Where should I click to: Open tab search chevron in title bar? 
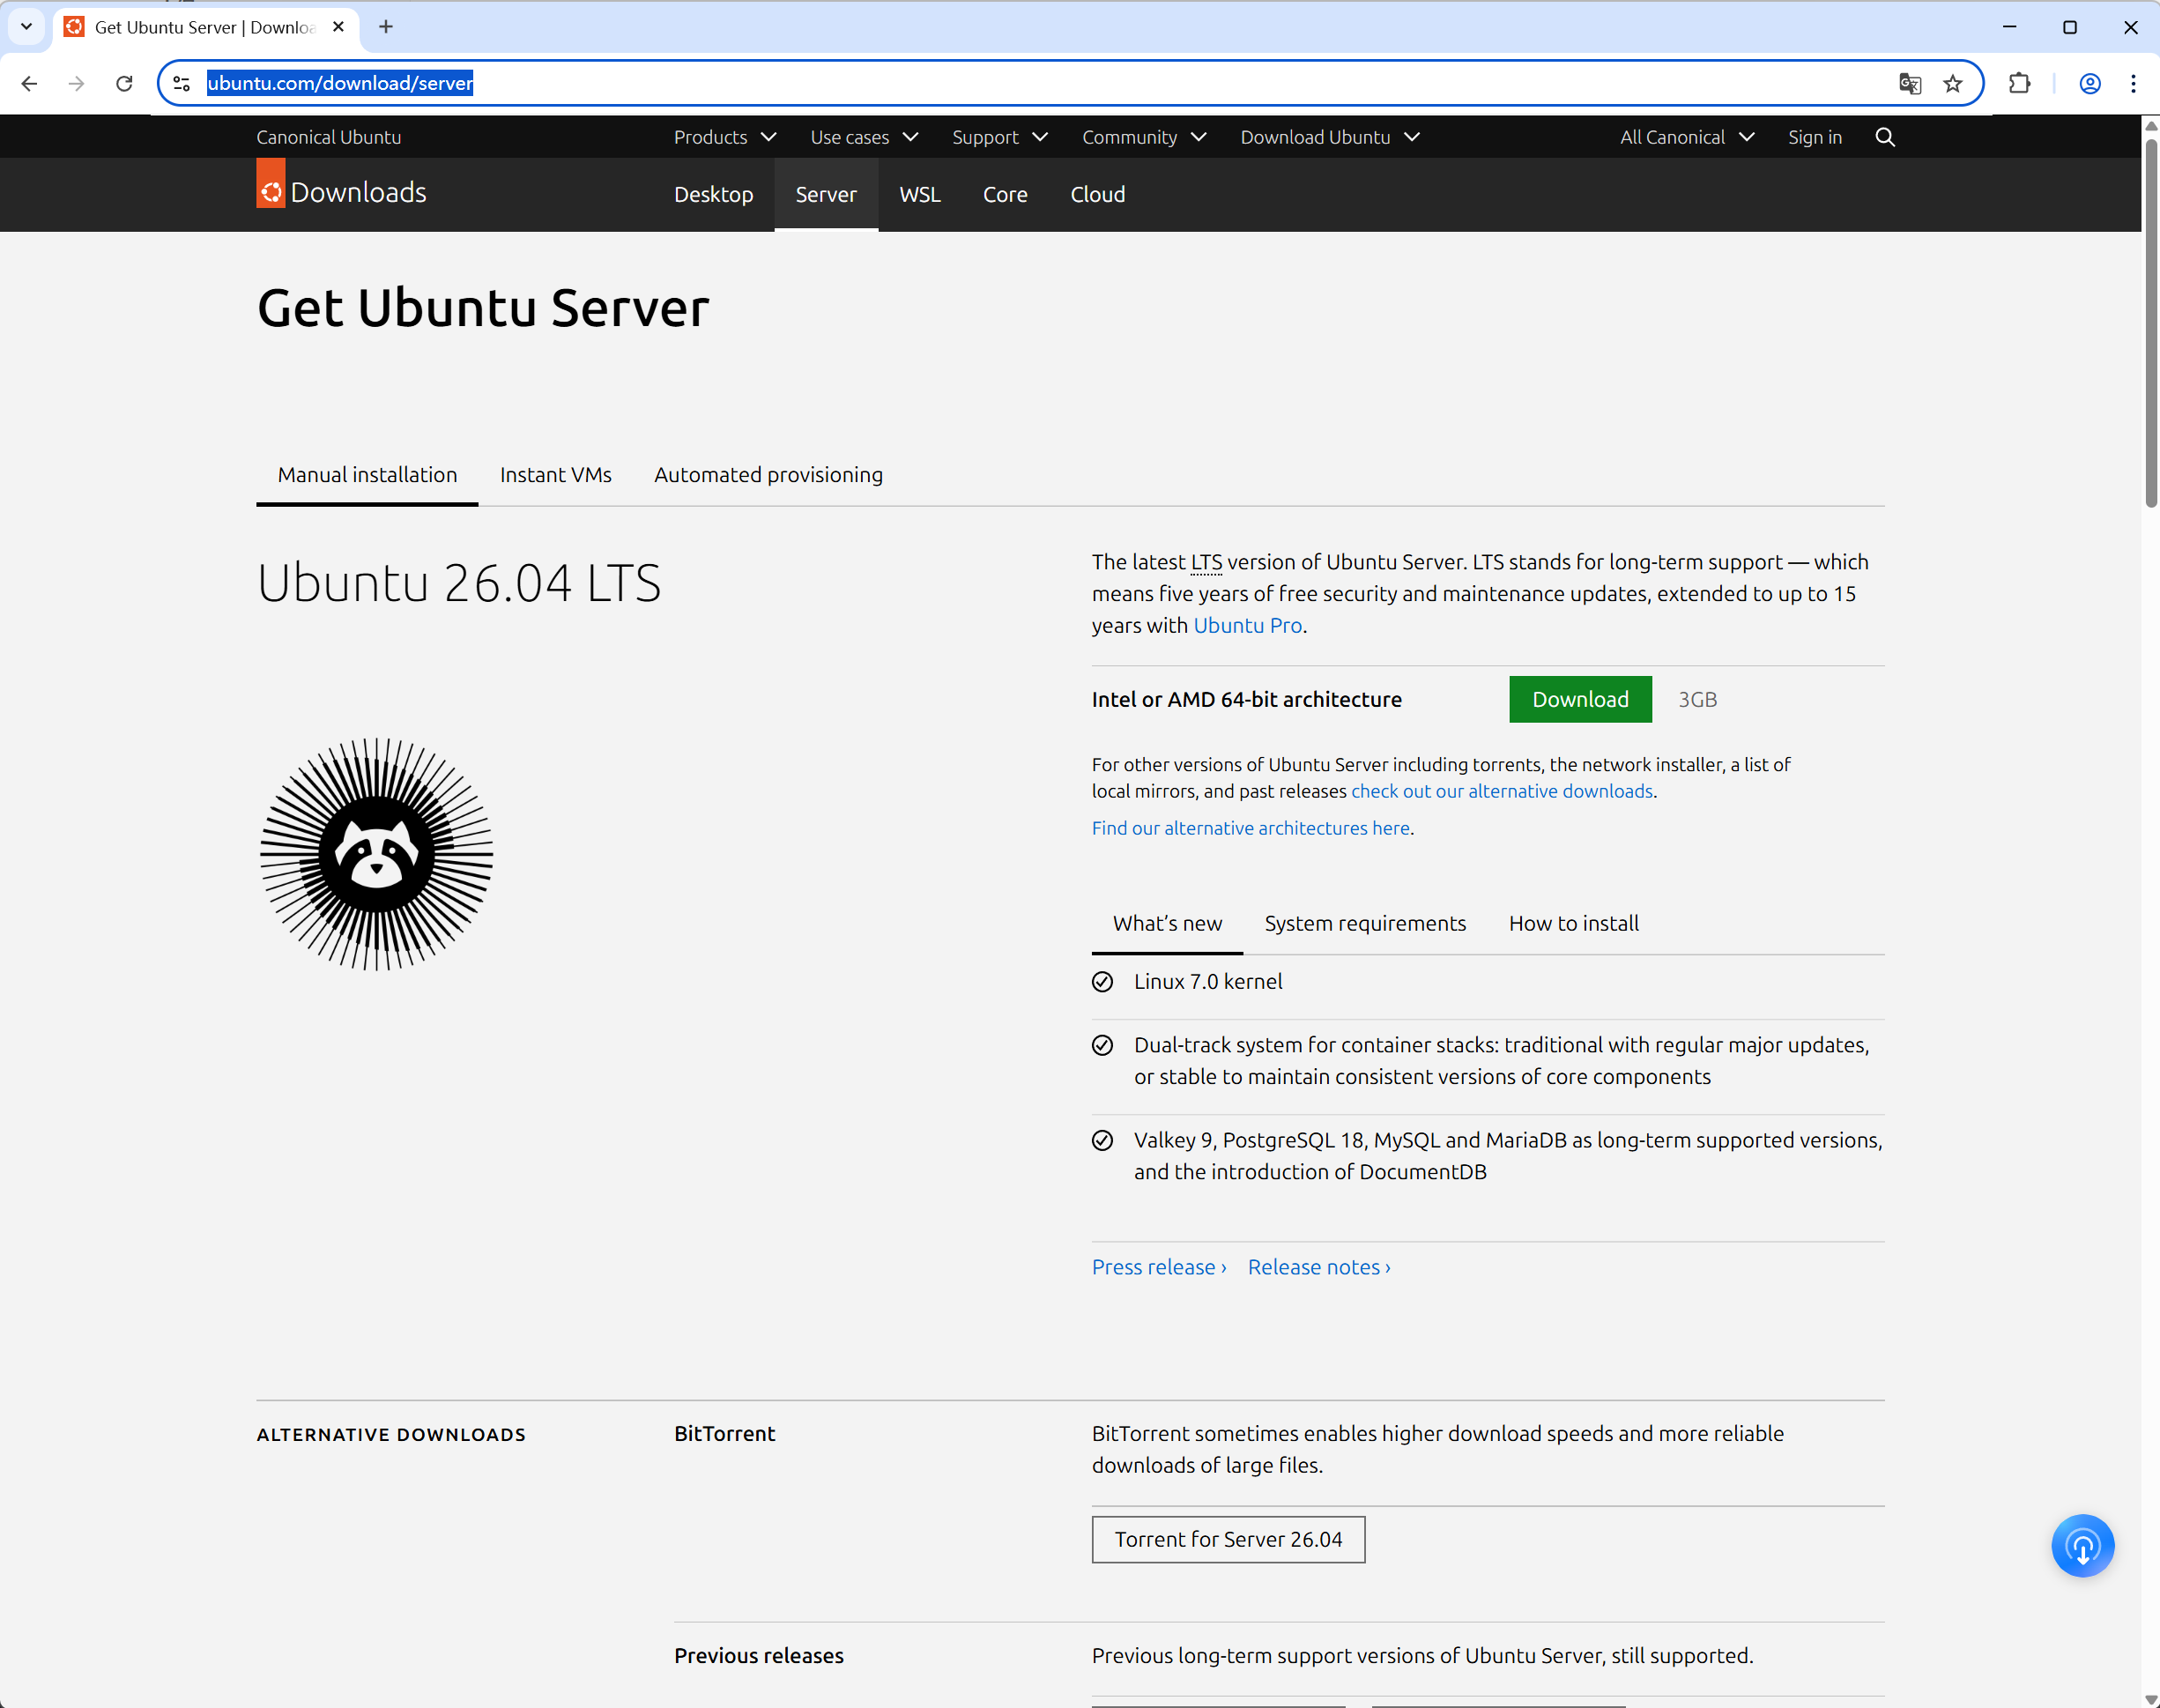(27, 27)
